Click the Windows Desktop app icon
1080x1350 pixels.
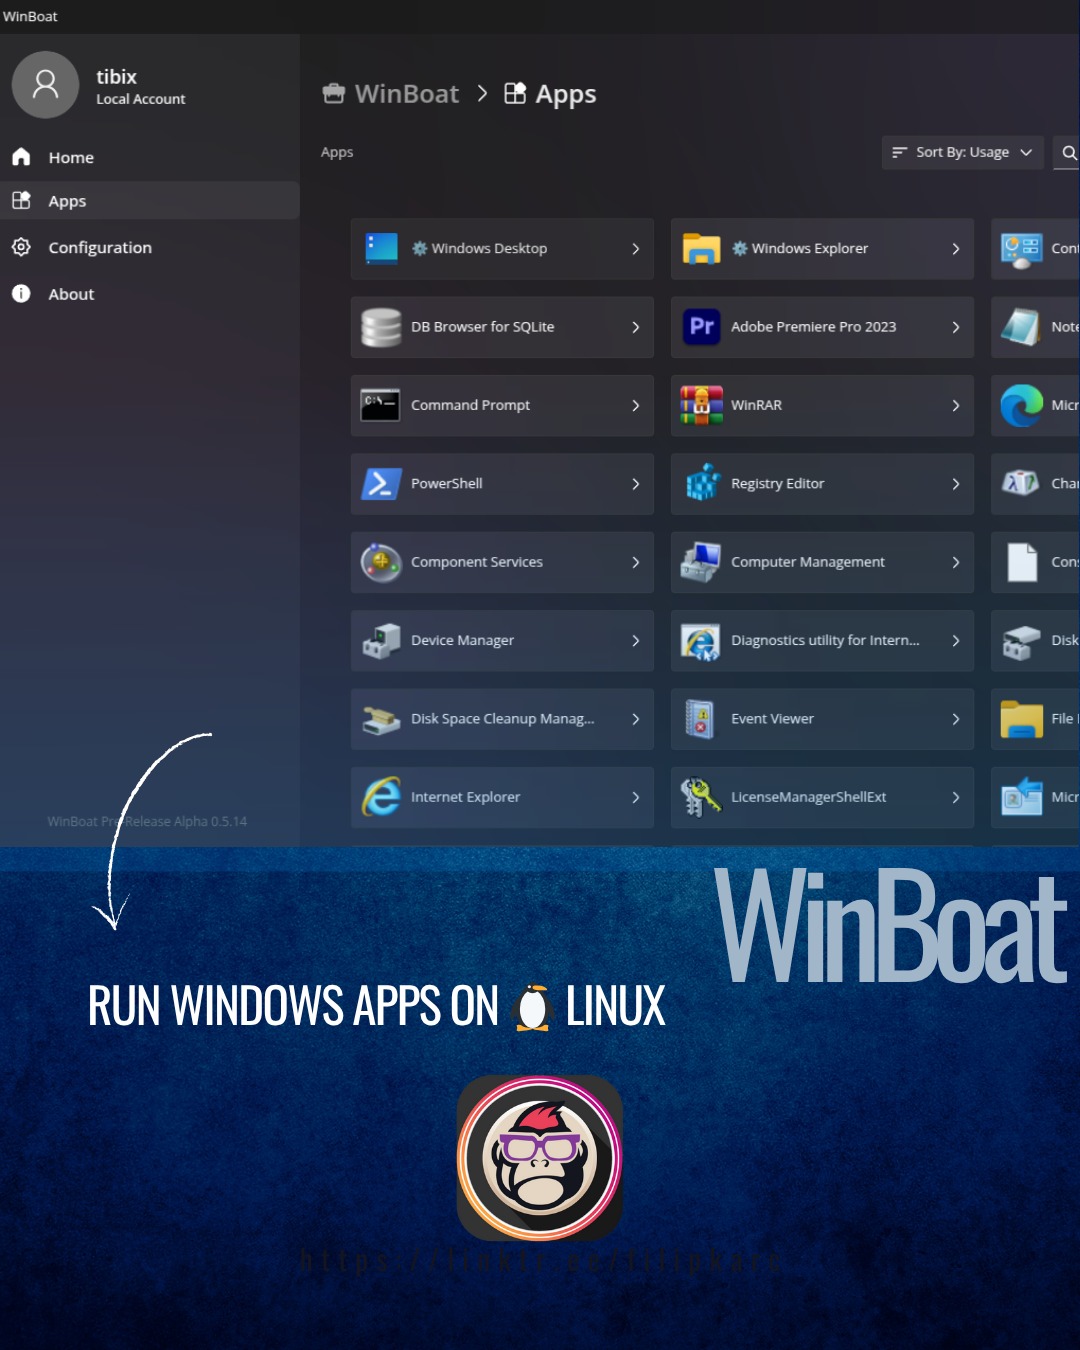tap(381, 248)
